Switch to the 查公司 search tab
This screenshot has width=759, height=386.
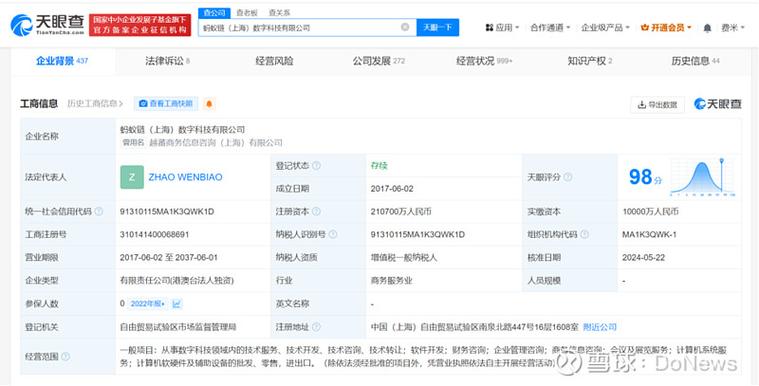[x=214, y=13]
